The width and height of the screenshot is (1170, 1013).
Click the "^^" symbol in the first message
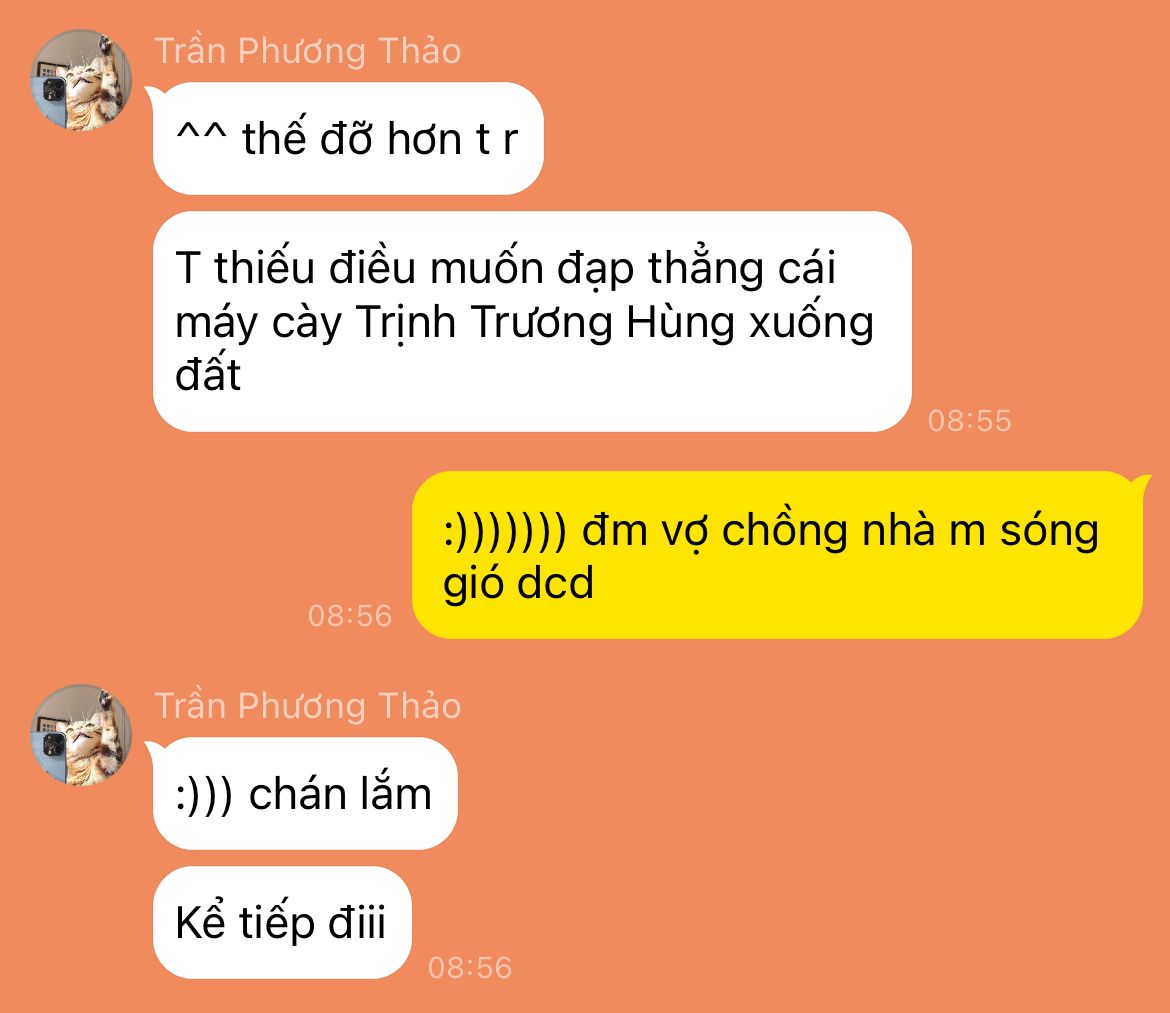tap(201, 133)
